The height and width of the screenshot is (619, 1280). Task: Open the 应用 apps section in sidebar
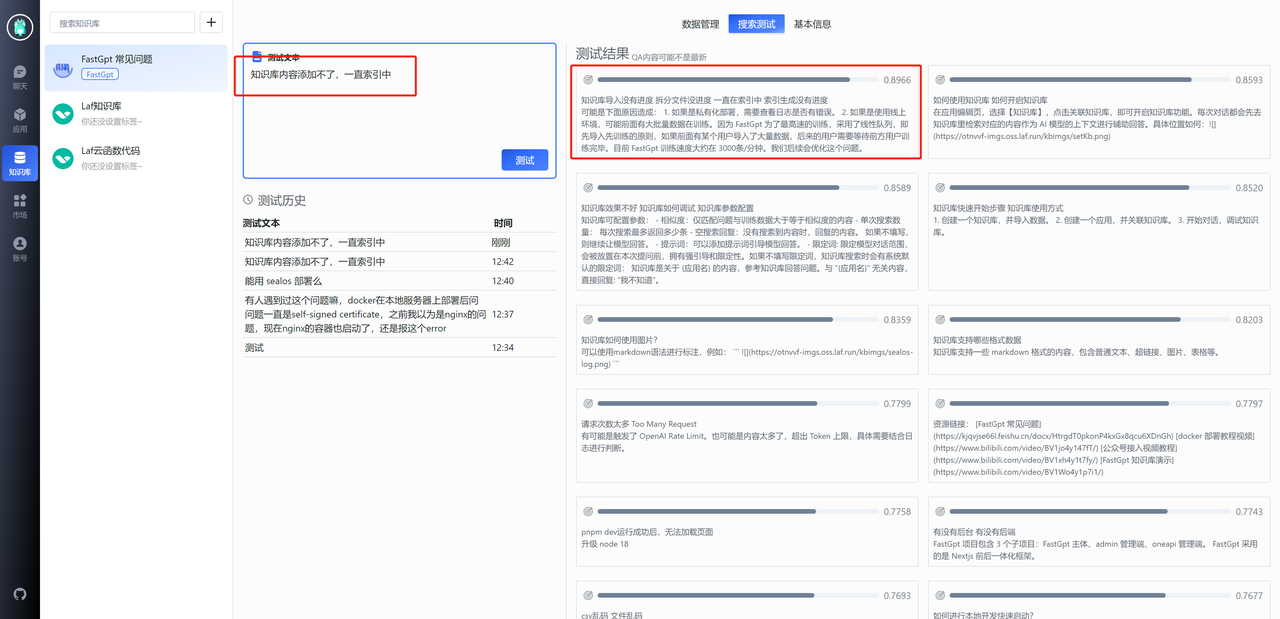19,119
